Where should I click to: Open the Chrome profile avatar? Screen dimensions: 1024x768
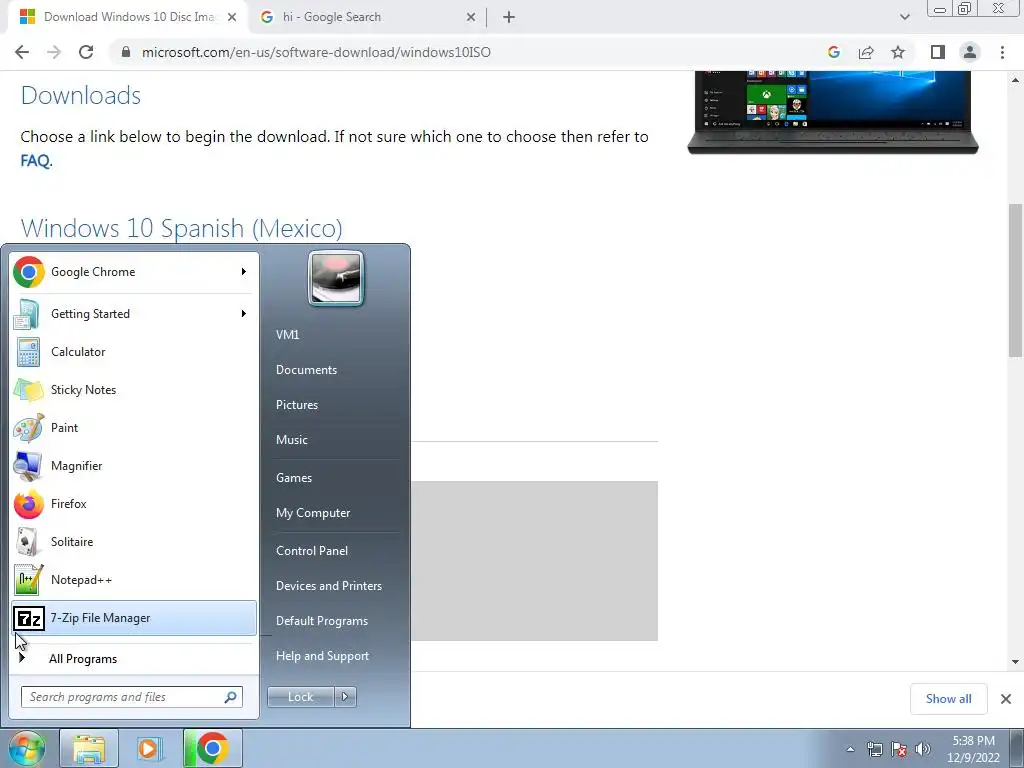970,52
